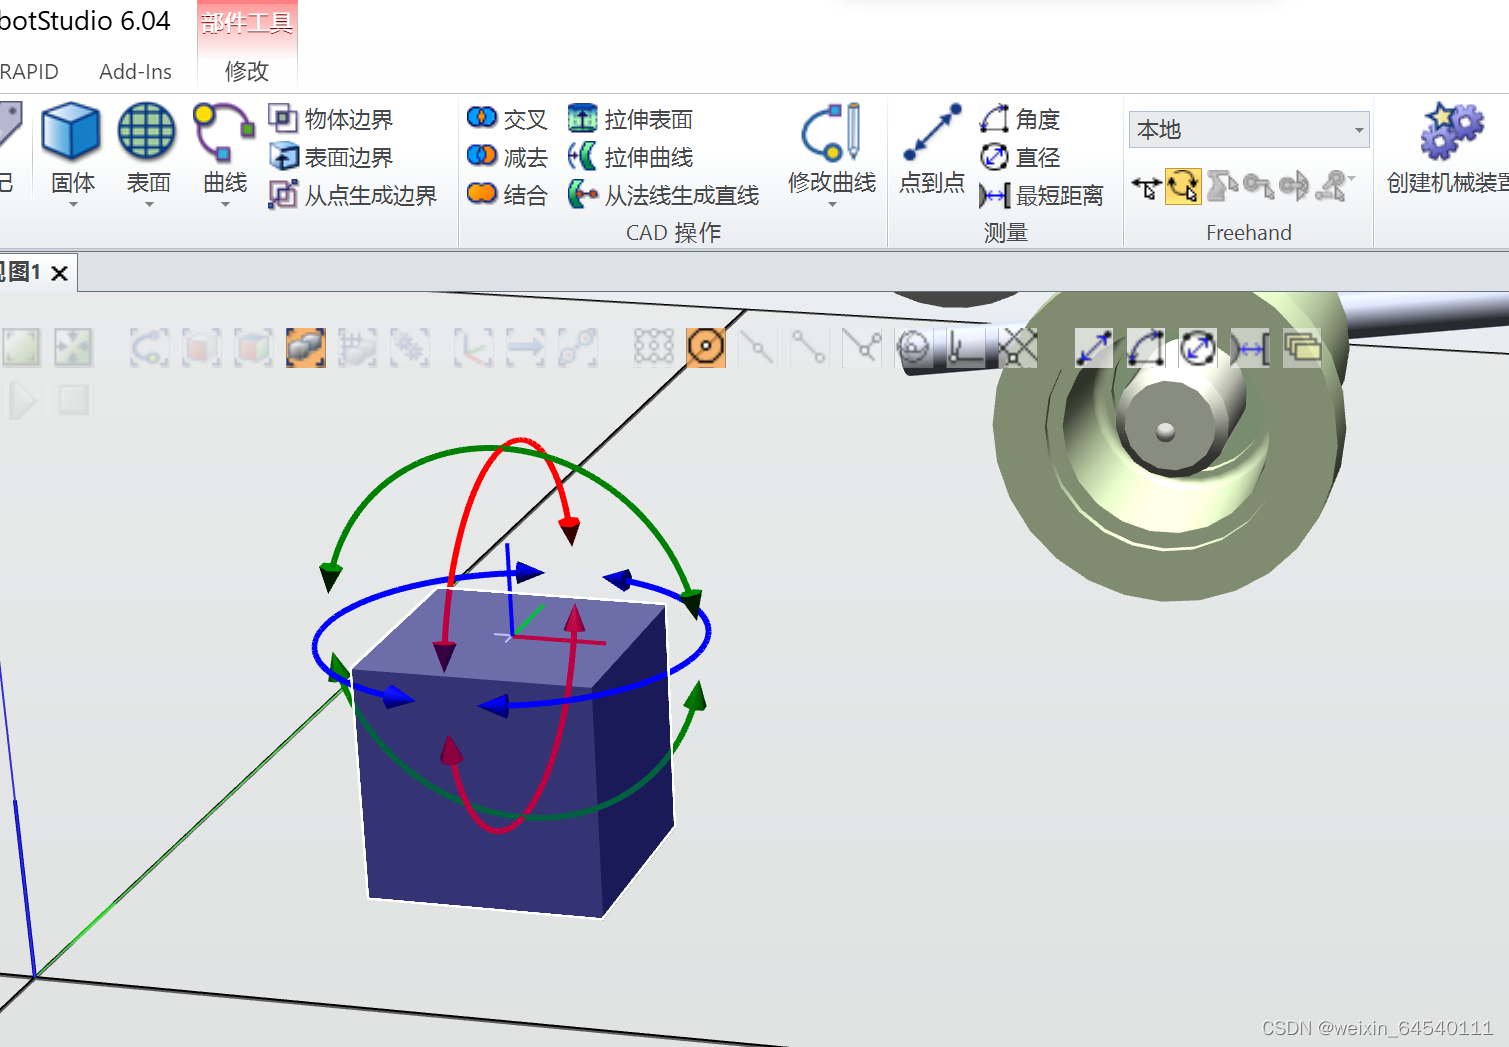
Task: Toggle the Freehand Rotate tool
Action: click(x=1183, y=186)
